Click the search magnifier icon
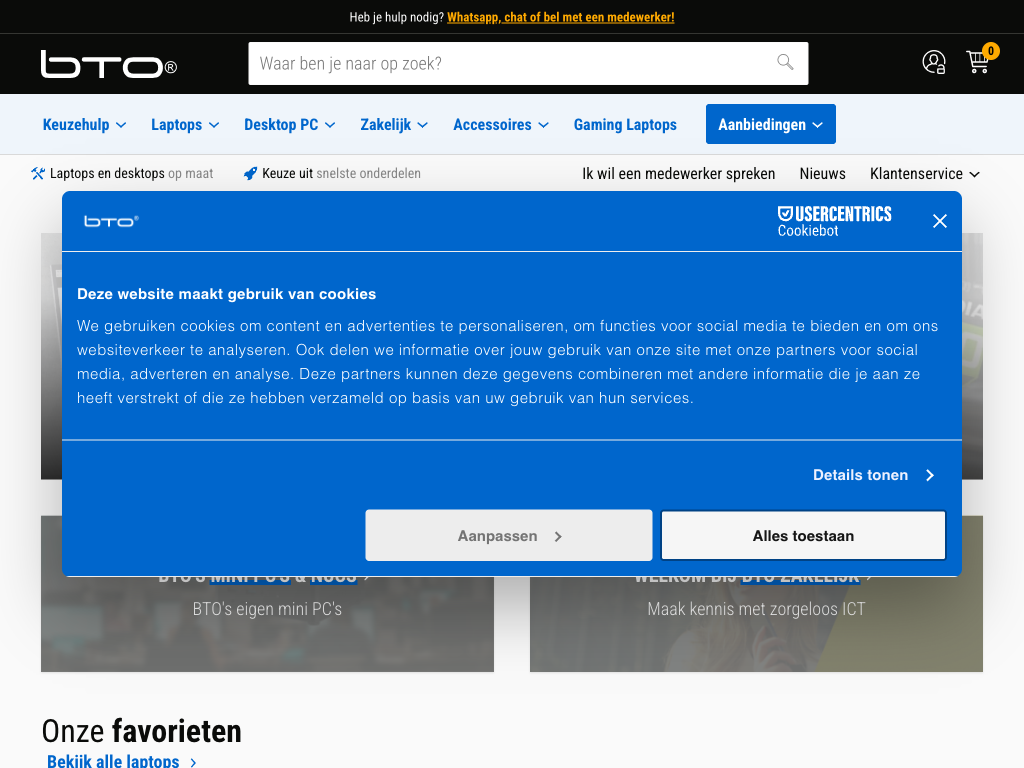1024x768 pixels. pyautogui.click(x=785, y=63)
